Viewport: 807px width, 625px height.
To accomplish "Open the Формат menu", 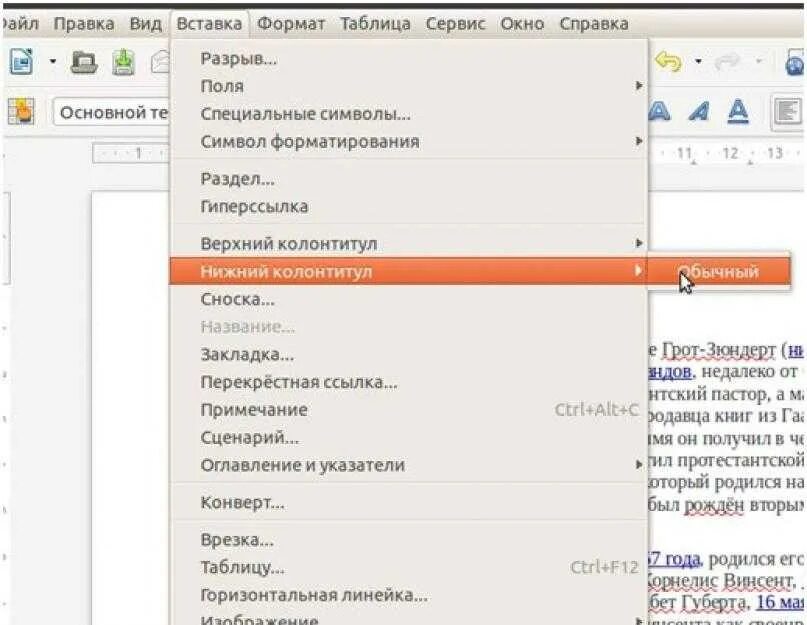I will (x=291, y=24).
